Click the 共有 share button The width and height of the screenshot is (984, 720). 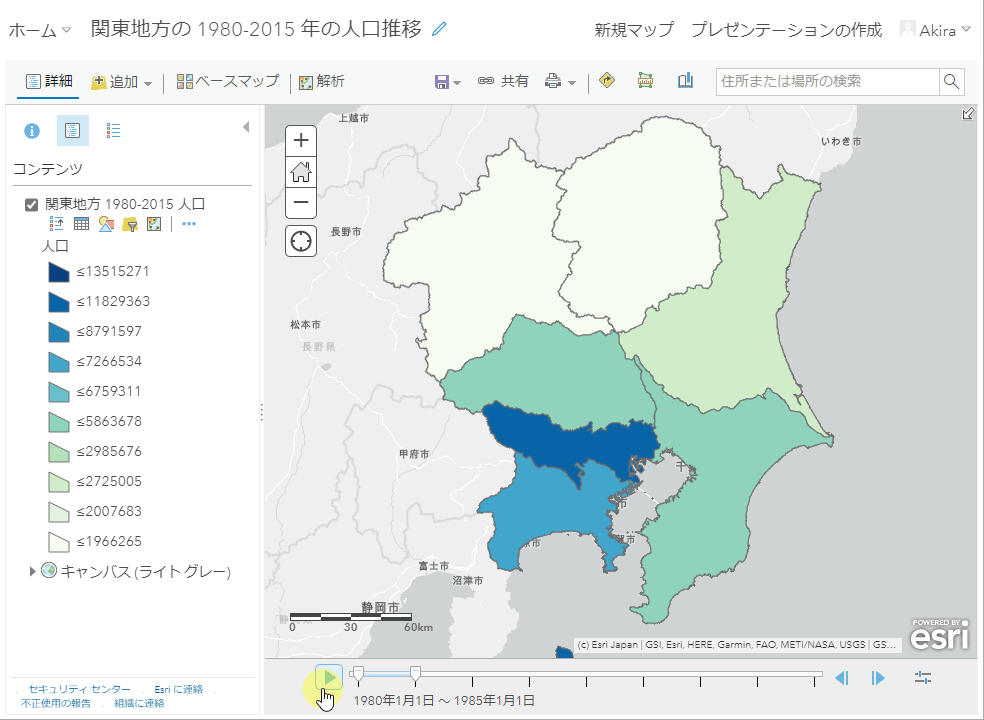point(503,81)
